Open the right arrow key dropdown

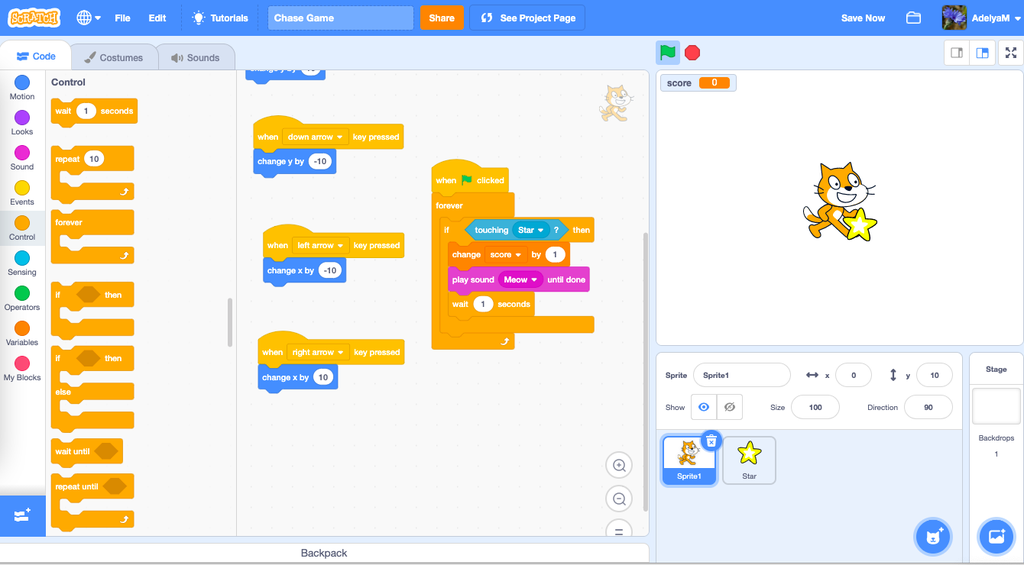(x=318, y=352)
